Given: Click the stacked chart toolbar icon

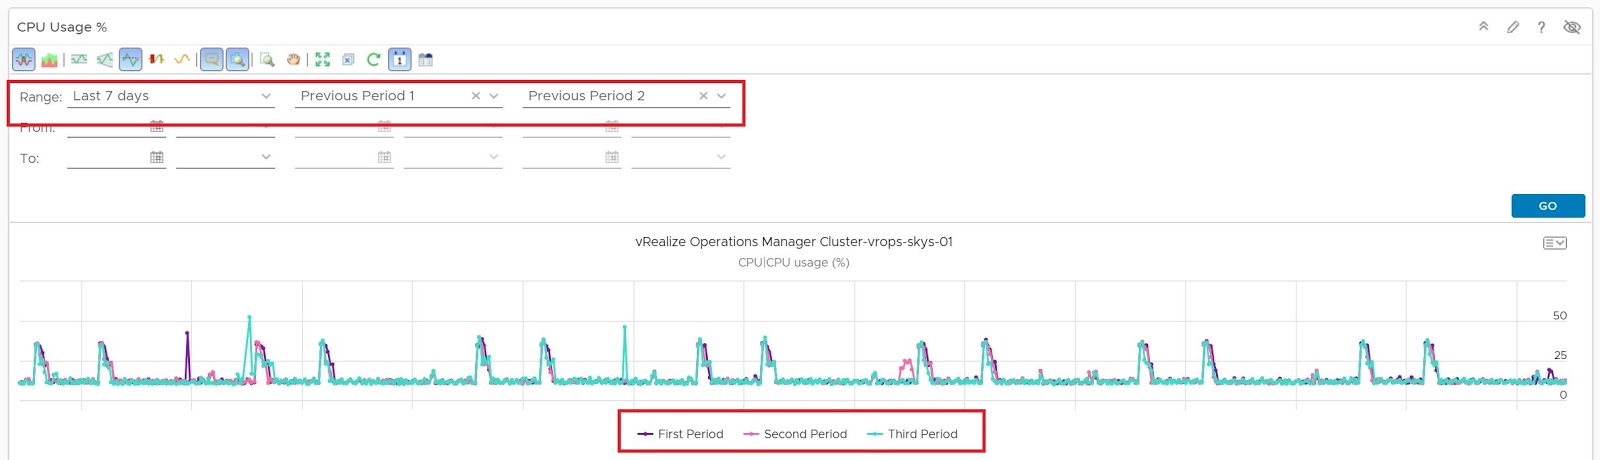Looking at the screenshot, I should tap(49, 60).
